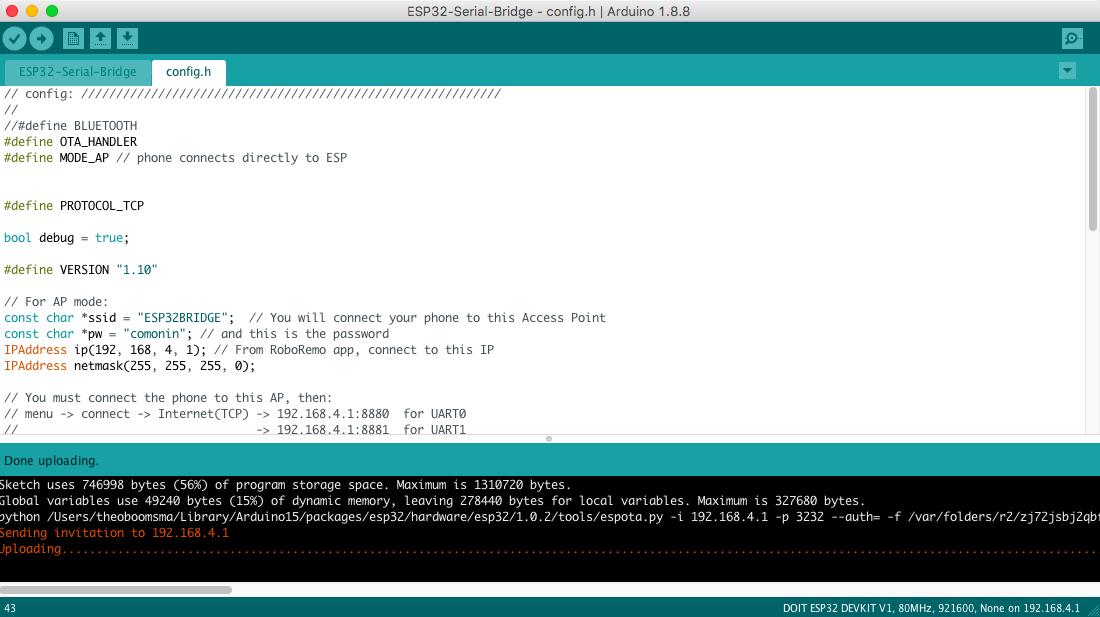Select the config.h tab
Screen dimensions: 1100x617
pyautogui.click(x=188, y=71)
